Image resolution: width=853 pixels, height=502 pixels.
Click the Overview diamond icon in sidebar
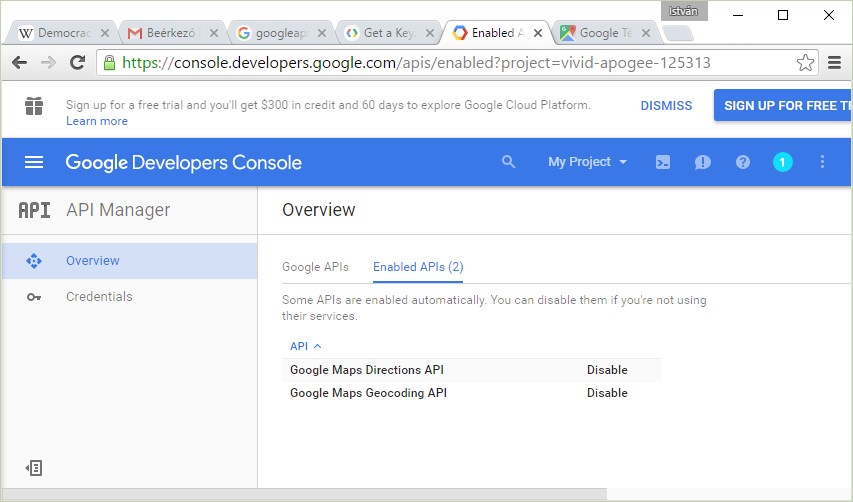pos(34,261)
